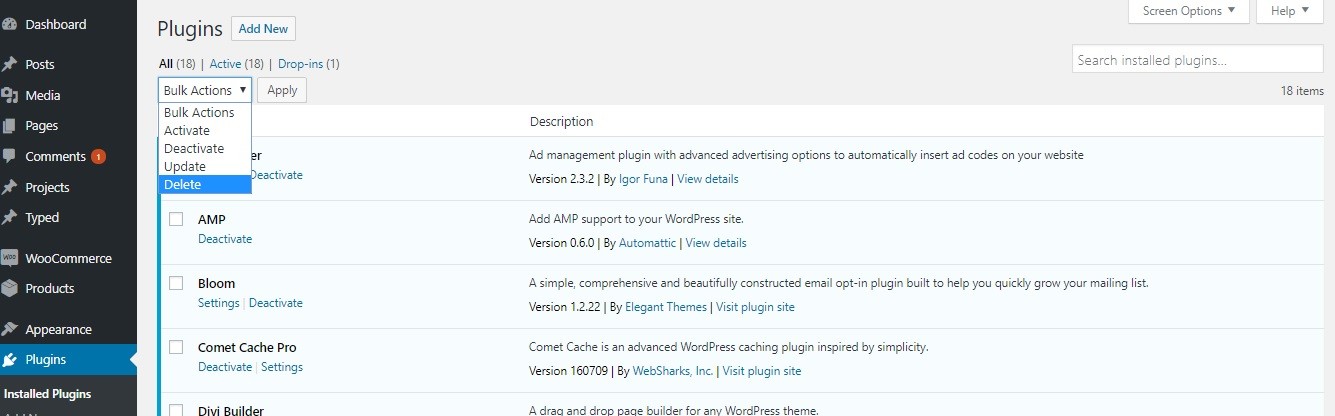Choose Update in bulk actions list
The image size is (1335, 416).
click(x=205, y=166)
